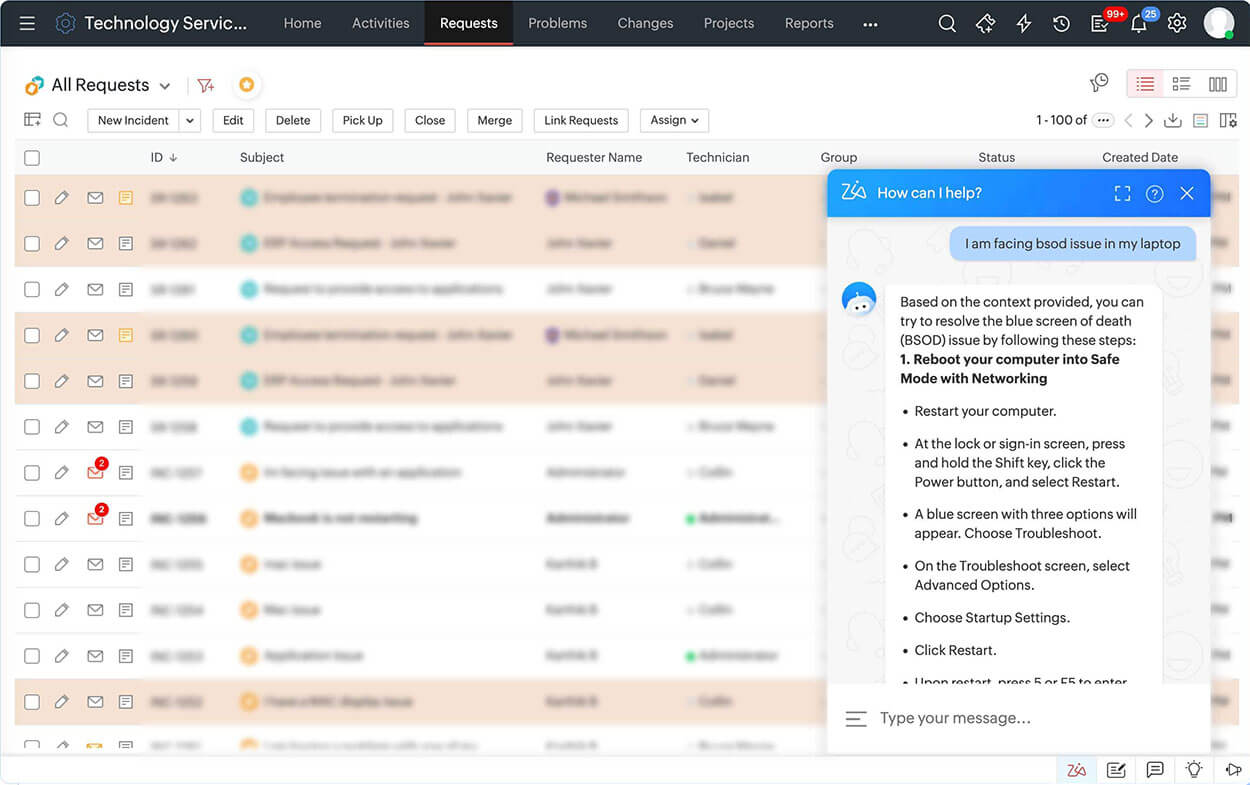This screenshot has width=1250, height=785.
Task: Click the Pick Up button
Action: click(x=362, y=120)
